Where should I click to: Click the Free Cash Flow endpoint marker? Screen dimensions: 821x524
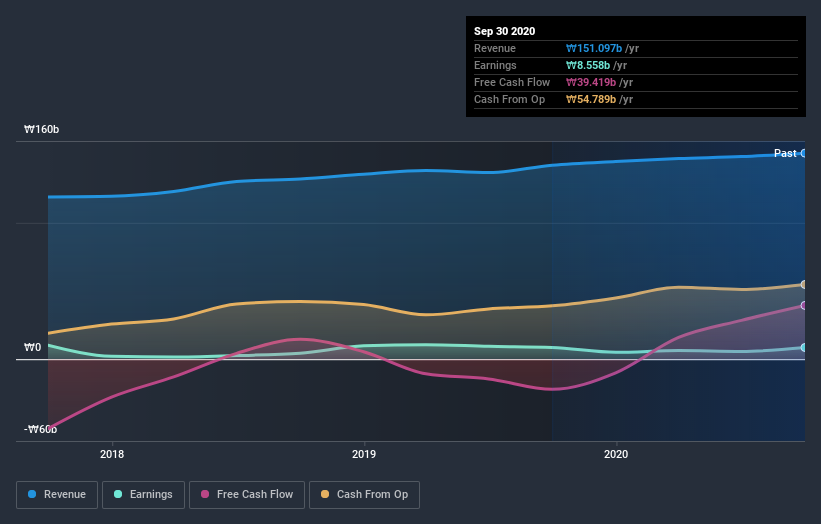click(x=804, y=305)
